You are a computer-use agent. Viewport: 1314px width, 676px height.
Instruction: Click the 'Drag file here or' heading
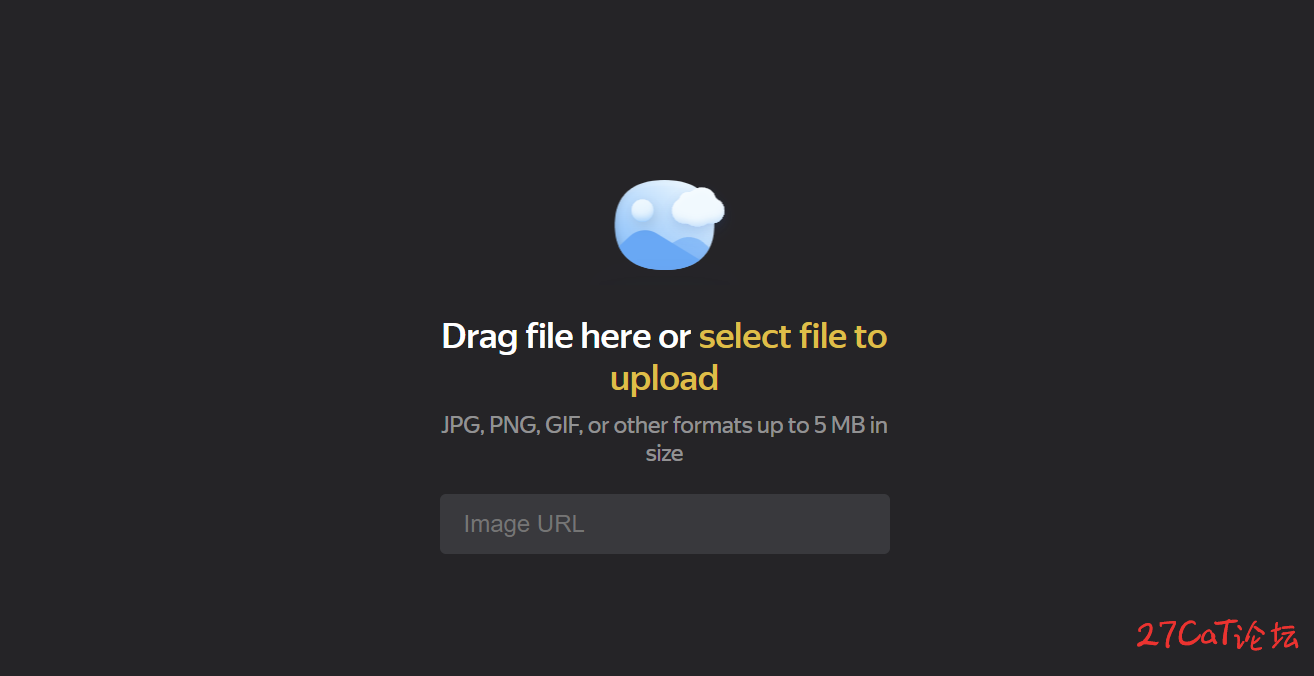[x=566, y=336]
